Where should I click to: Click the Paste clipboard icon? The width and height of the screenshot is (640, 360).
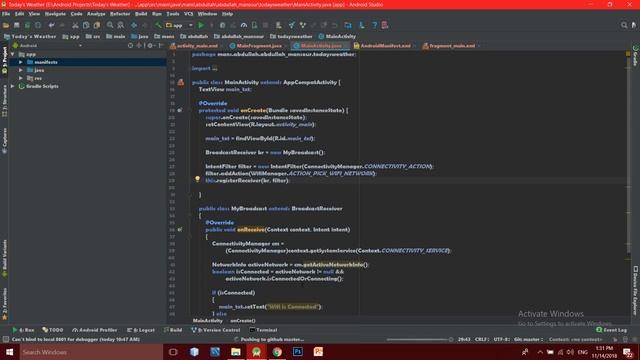(x=97, y=25)
